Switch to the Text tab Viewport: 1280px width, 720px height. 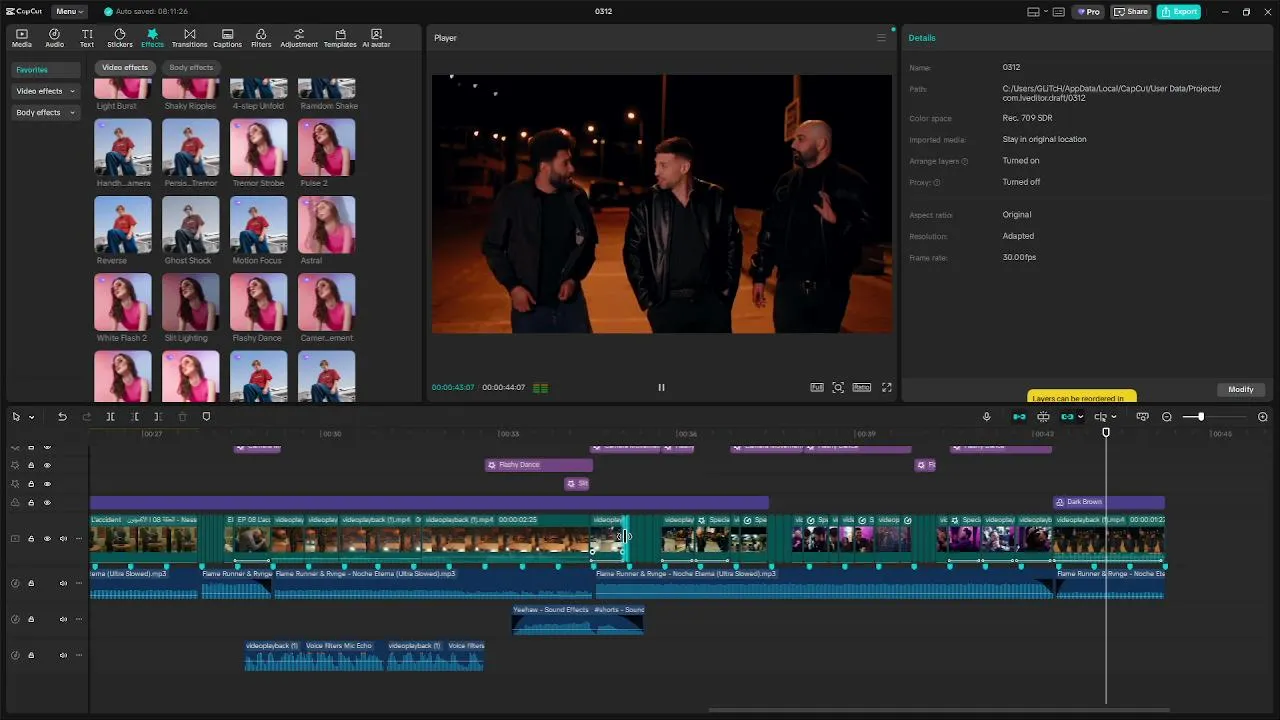(87, 38)
